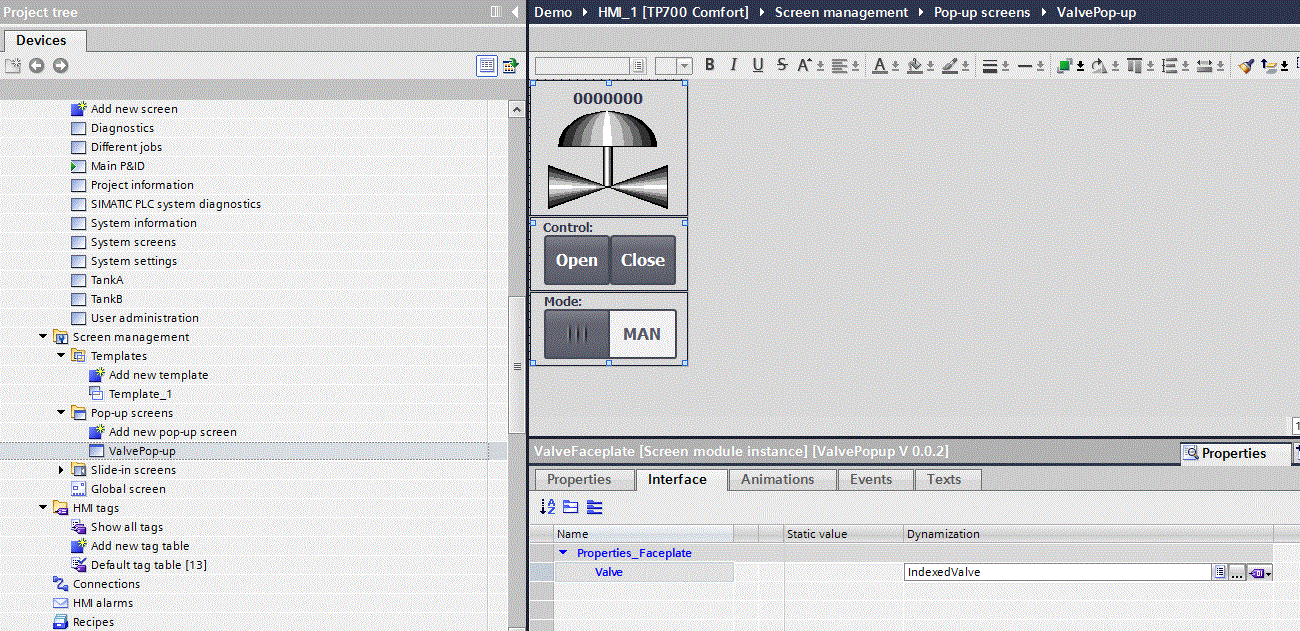Image resolution: width=1300 pixels, height=631 pixels.
Task: Open the dynamization type dropdown beside IndexedValve
Action: click(x=1260, y=572)
